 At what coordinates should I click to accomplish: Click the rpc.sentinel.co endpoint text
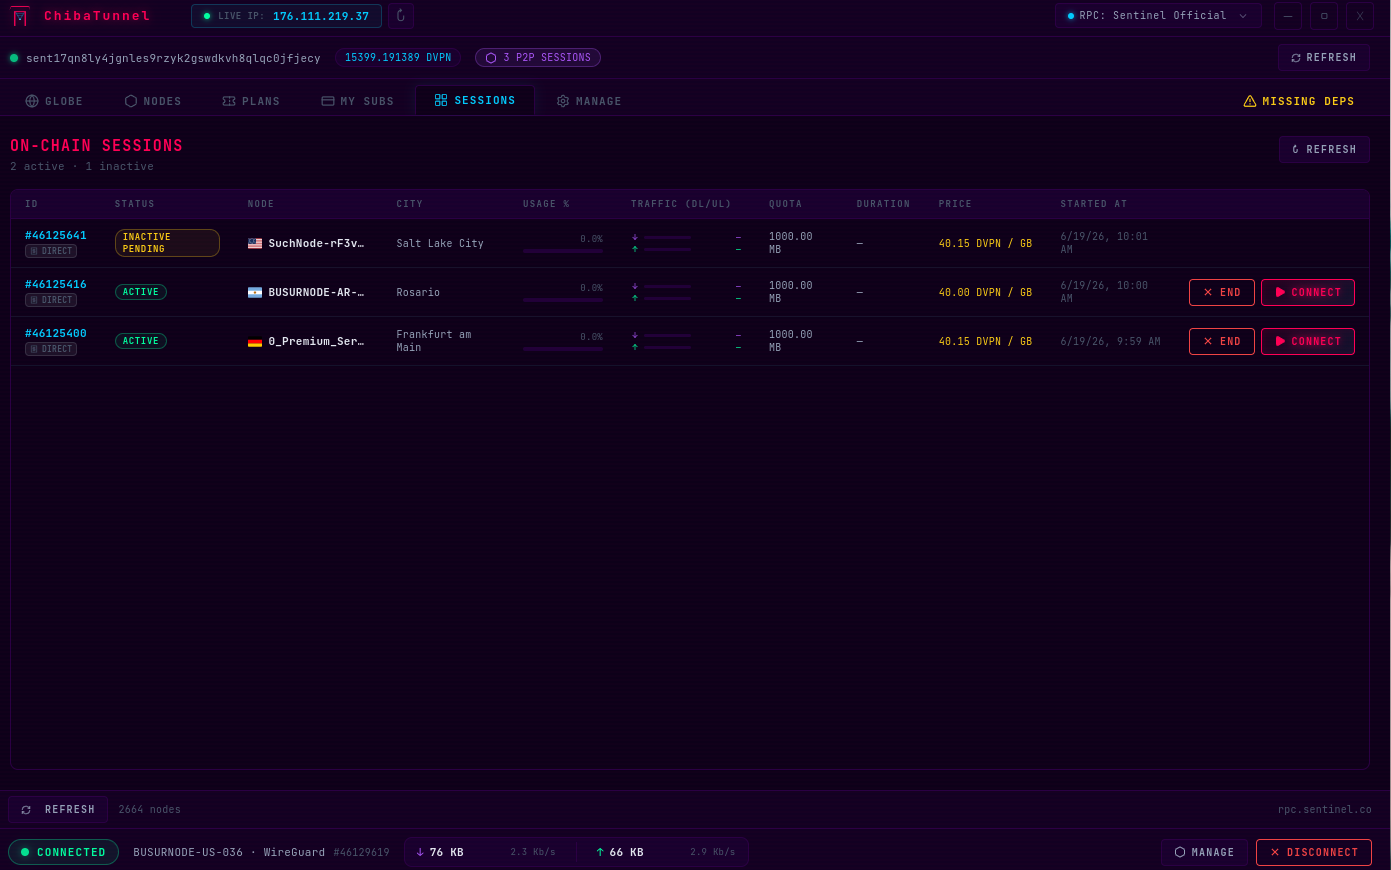[1325, 810]
